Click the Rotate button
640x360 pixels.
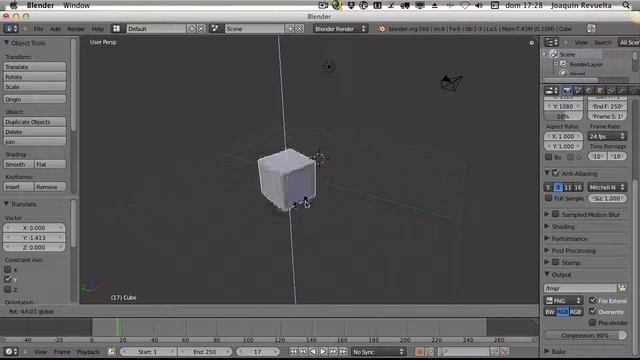tap(35, 77)
